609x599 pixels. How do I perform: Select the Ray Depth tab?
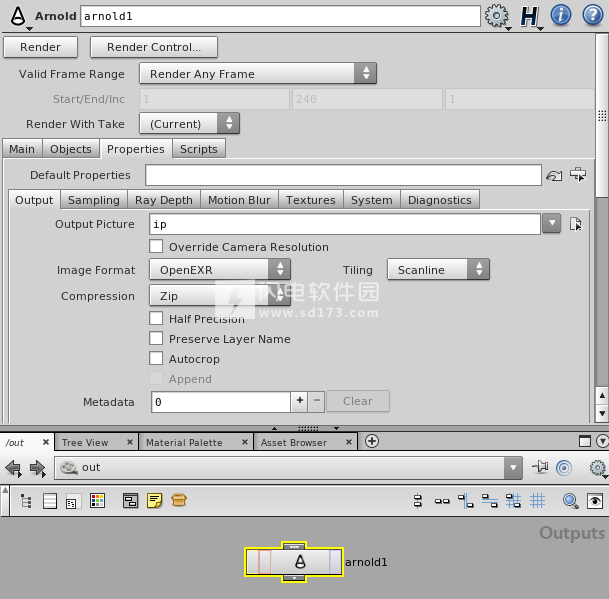(164, 200)
